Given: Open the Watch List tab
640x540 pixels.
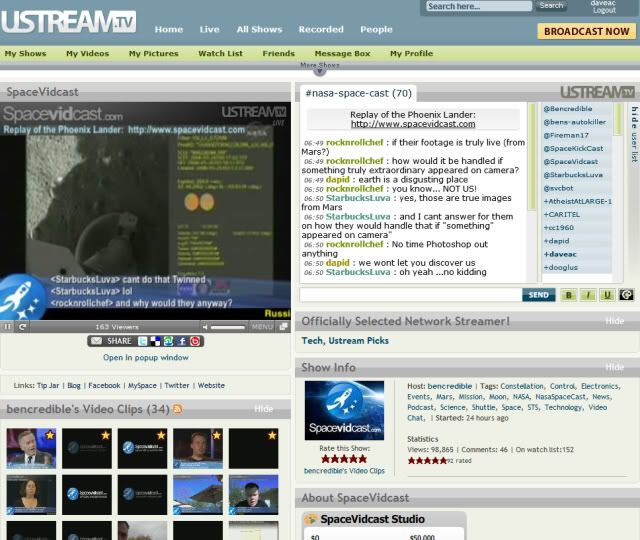Looking at the screenshot, I should (x=220, y=53).
